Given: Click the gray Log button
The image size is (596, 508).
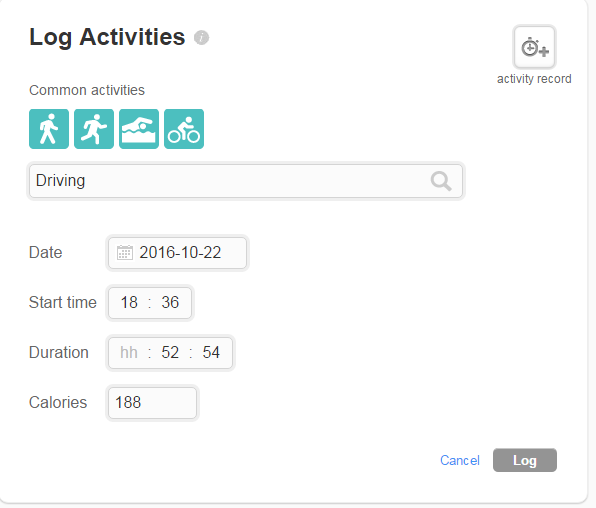Looking at the screenshot, I should [x=525, y=460].
